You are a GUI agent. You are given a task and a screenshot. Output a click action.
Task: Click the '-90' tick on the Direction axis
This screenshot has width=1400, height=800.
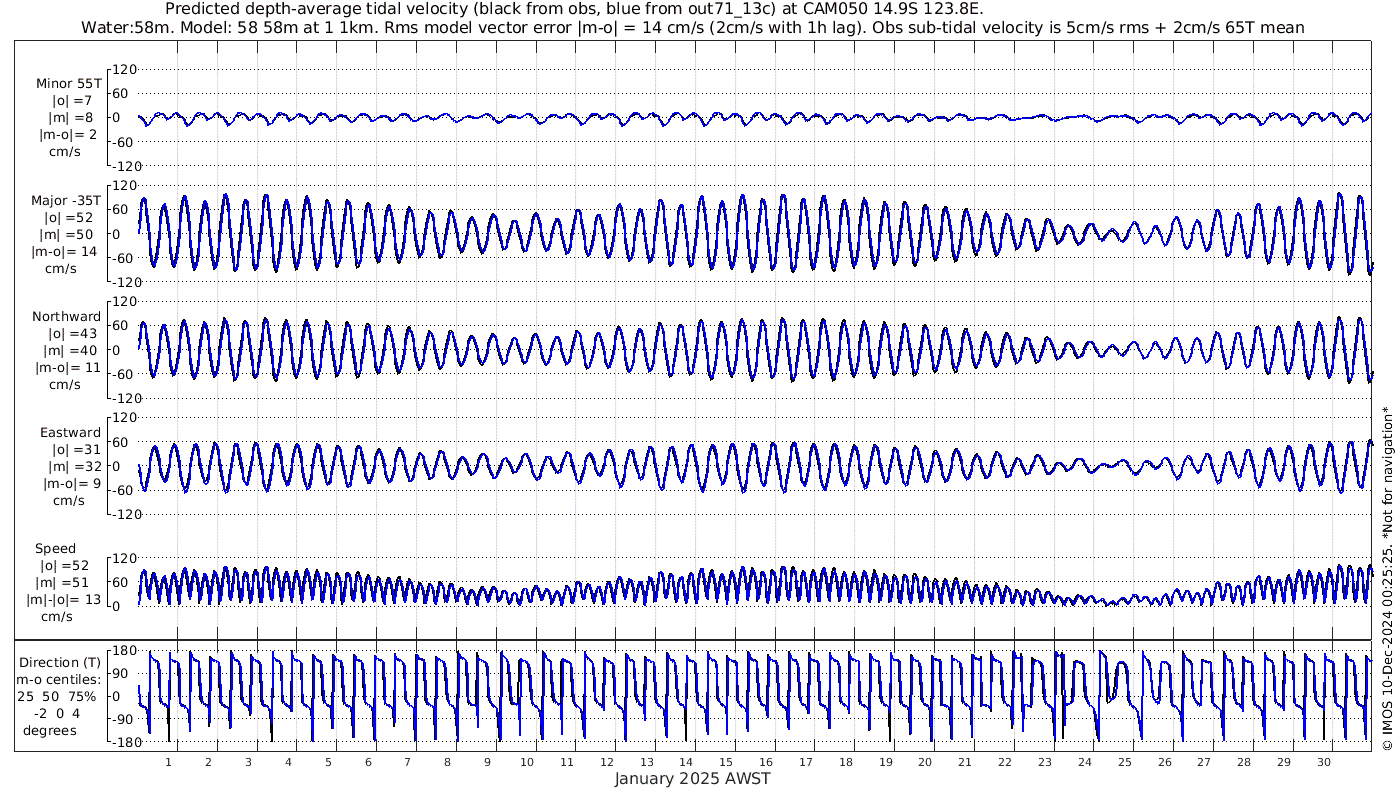tap(124, 720)
